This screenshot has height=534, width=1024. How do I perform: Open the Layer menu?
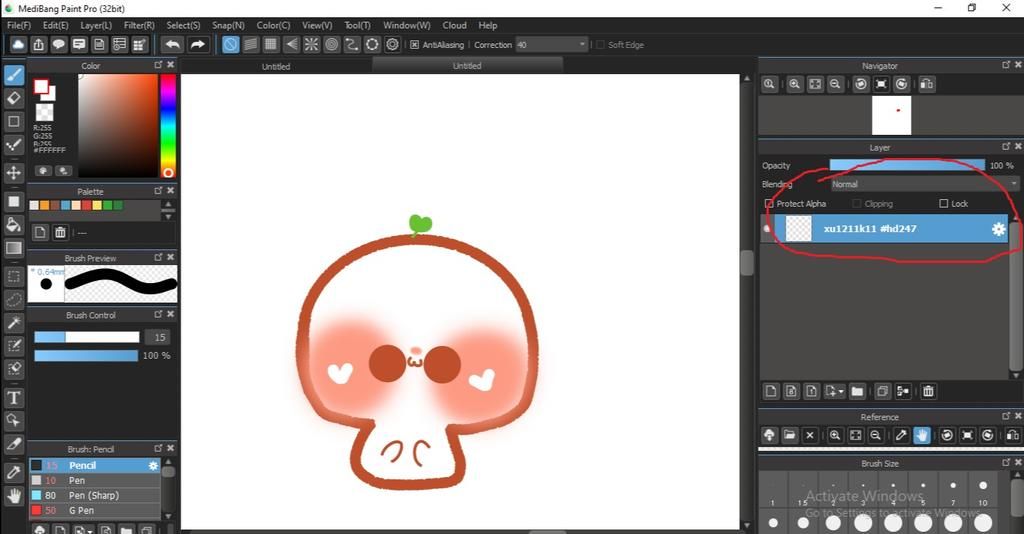pyautogui.click(x=96, y=25)
